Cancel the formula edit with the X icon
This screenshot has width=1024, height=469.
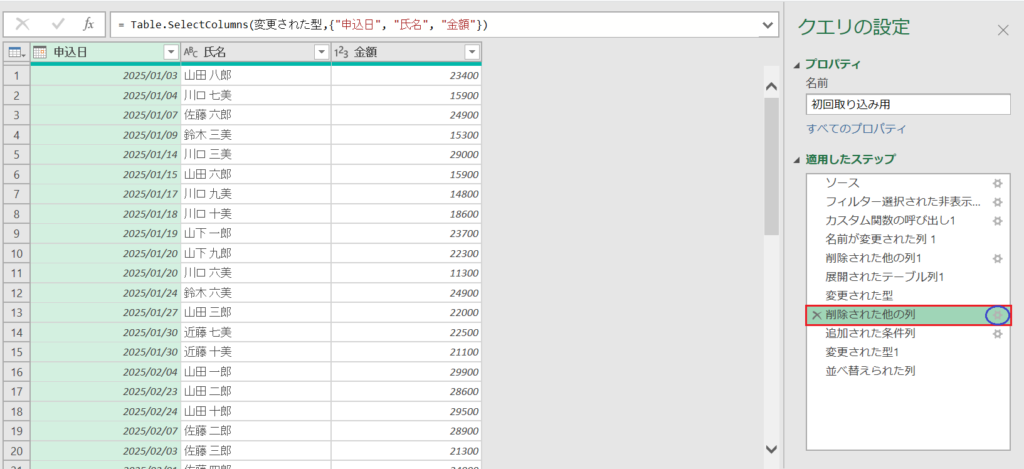(22, 25)
